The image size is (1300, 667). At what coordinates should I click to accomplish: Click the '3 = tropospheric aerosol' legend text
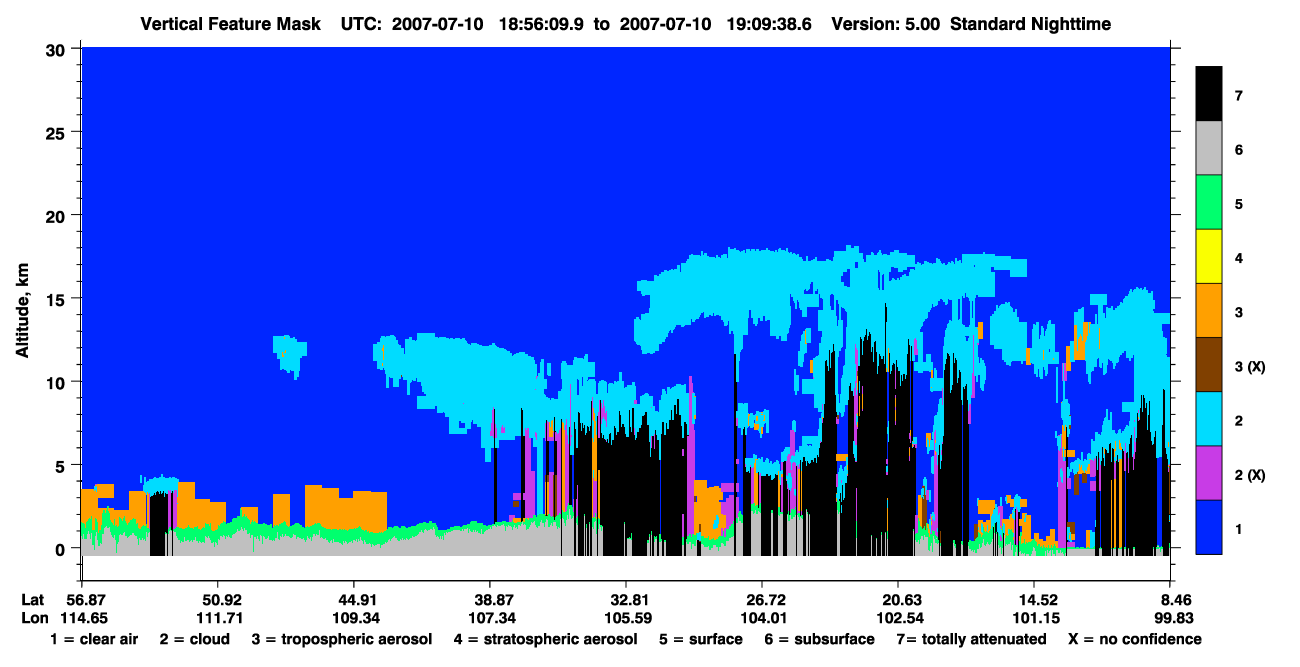[342, 639]
